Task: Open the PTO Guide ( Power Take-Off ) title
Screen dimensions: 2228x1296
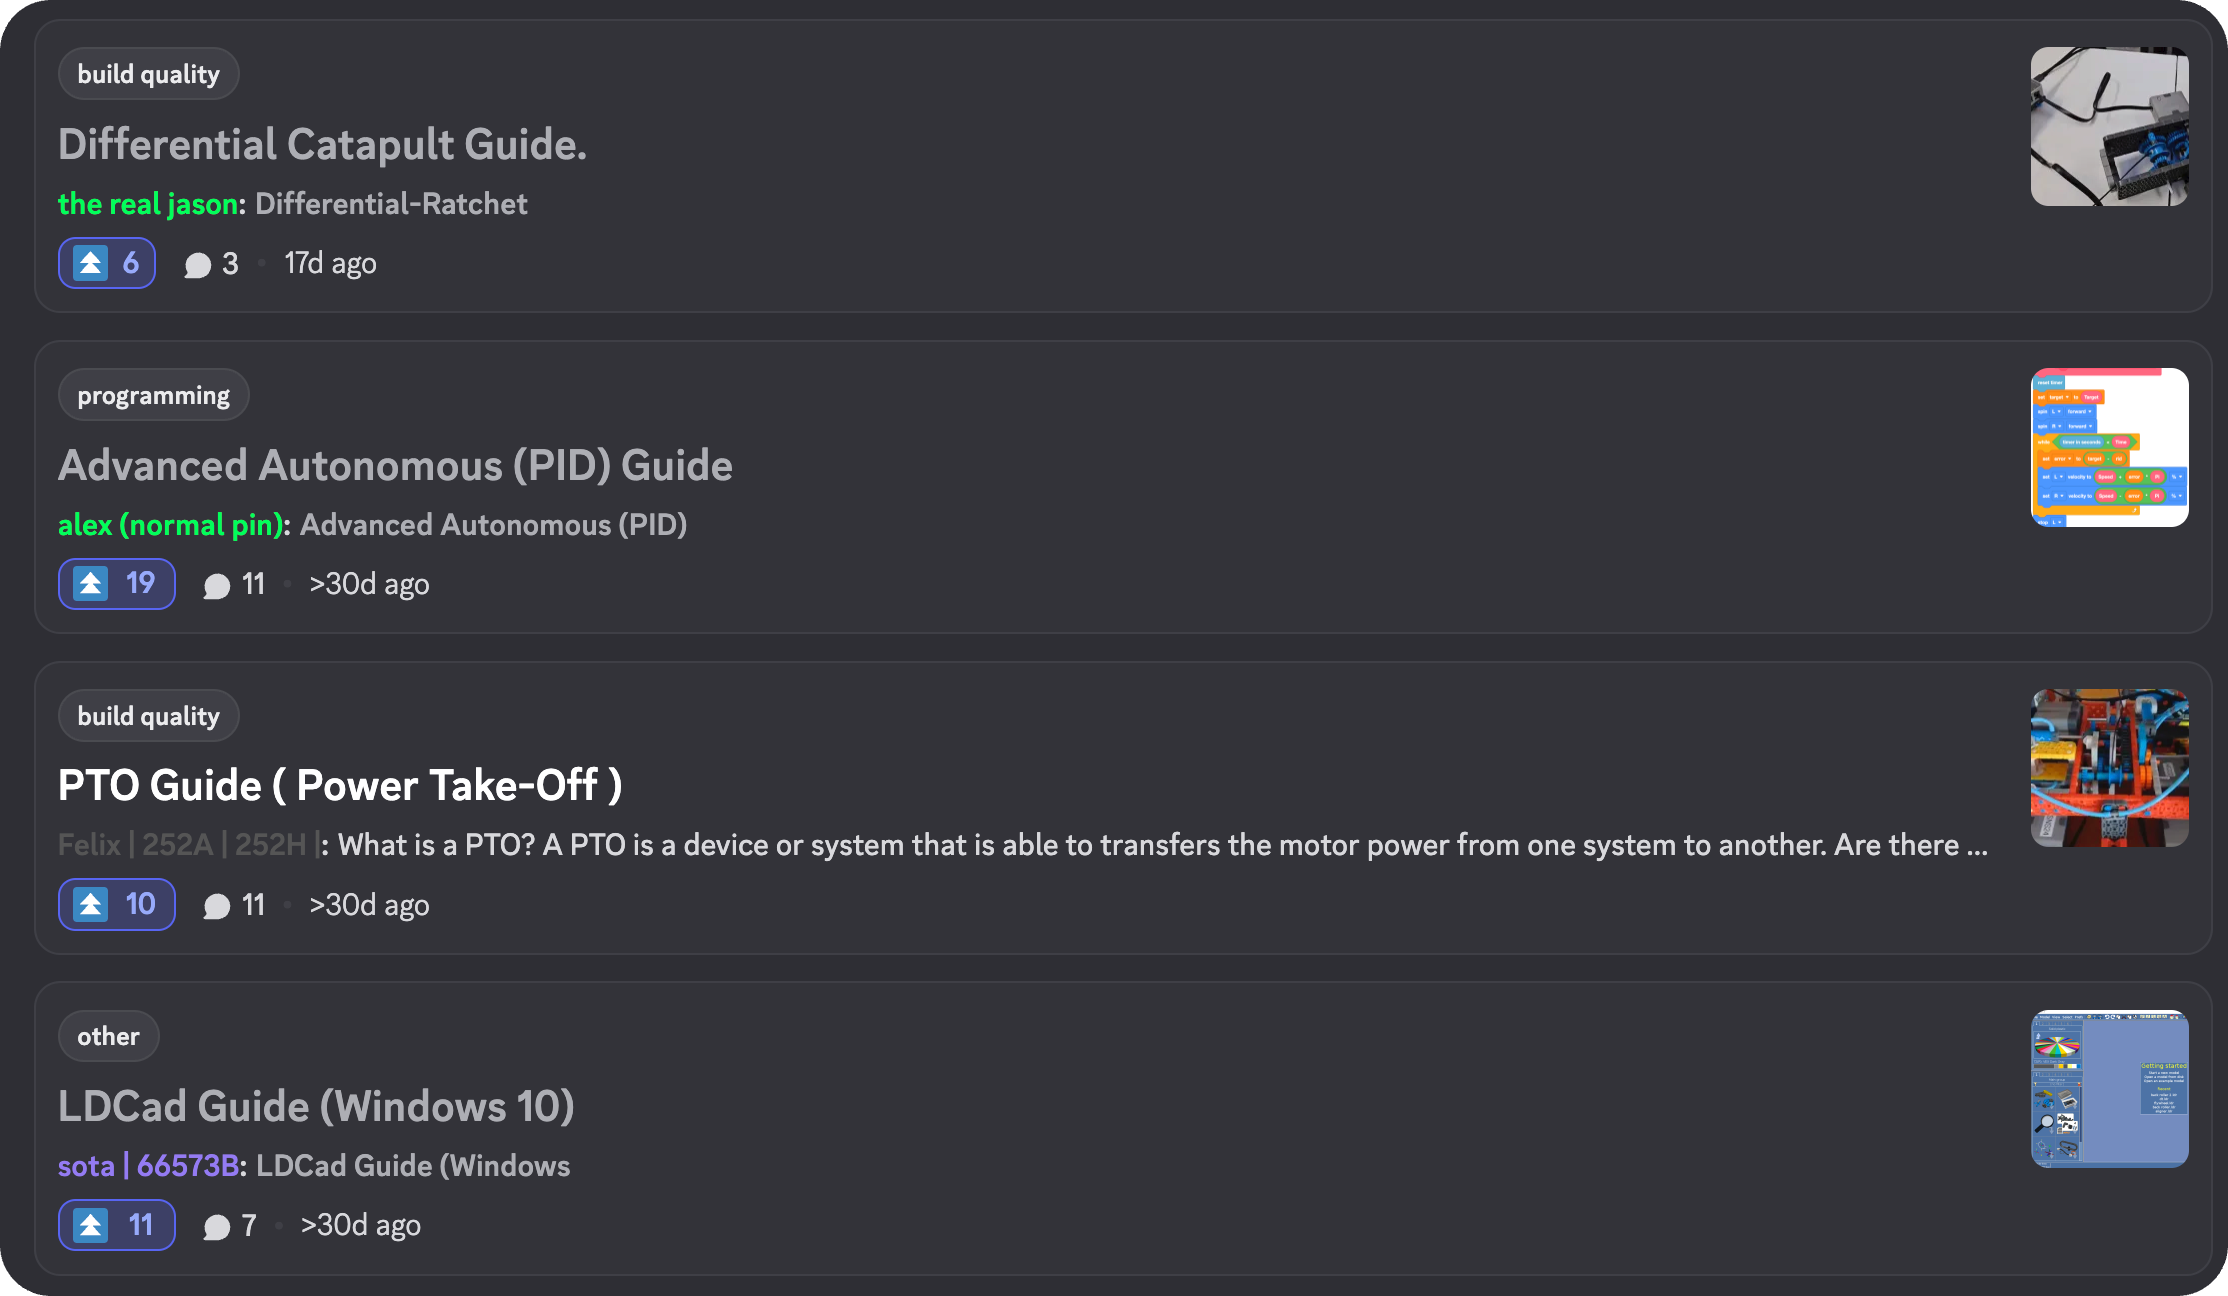Action: tap(340, 786)
